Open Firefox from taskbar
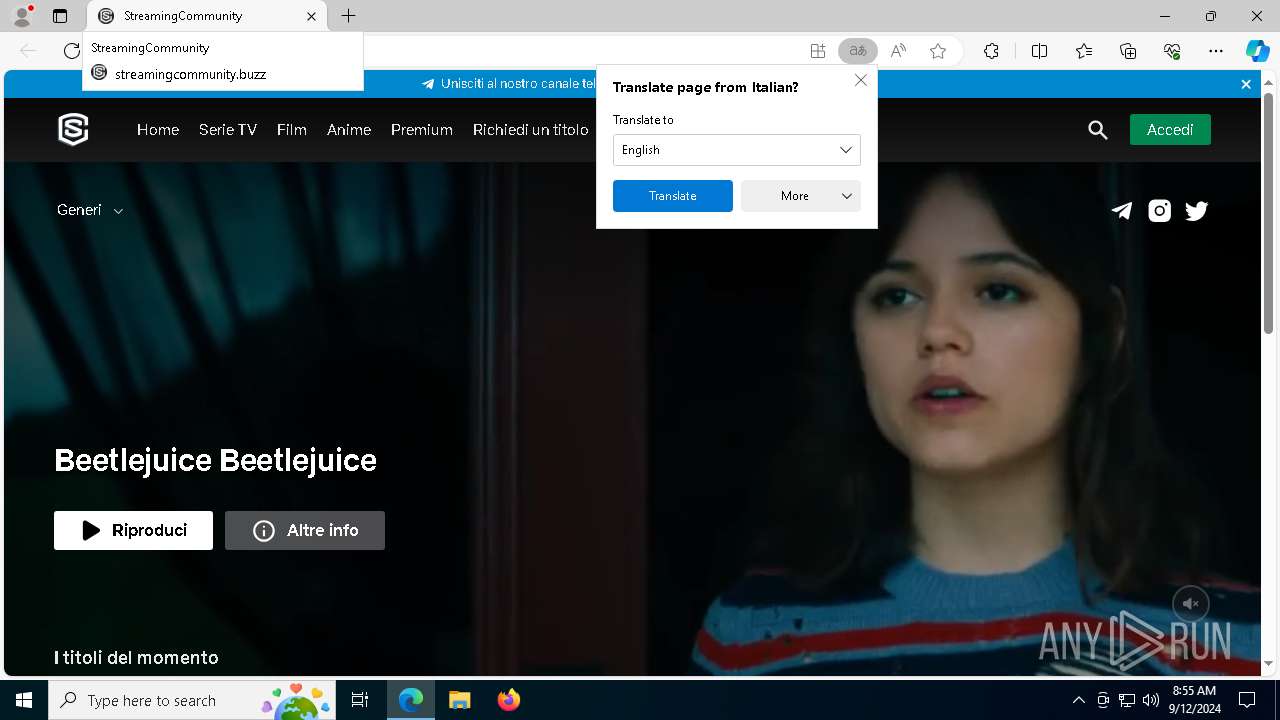 click(x=509, y=700)
